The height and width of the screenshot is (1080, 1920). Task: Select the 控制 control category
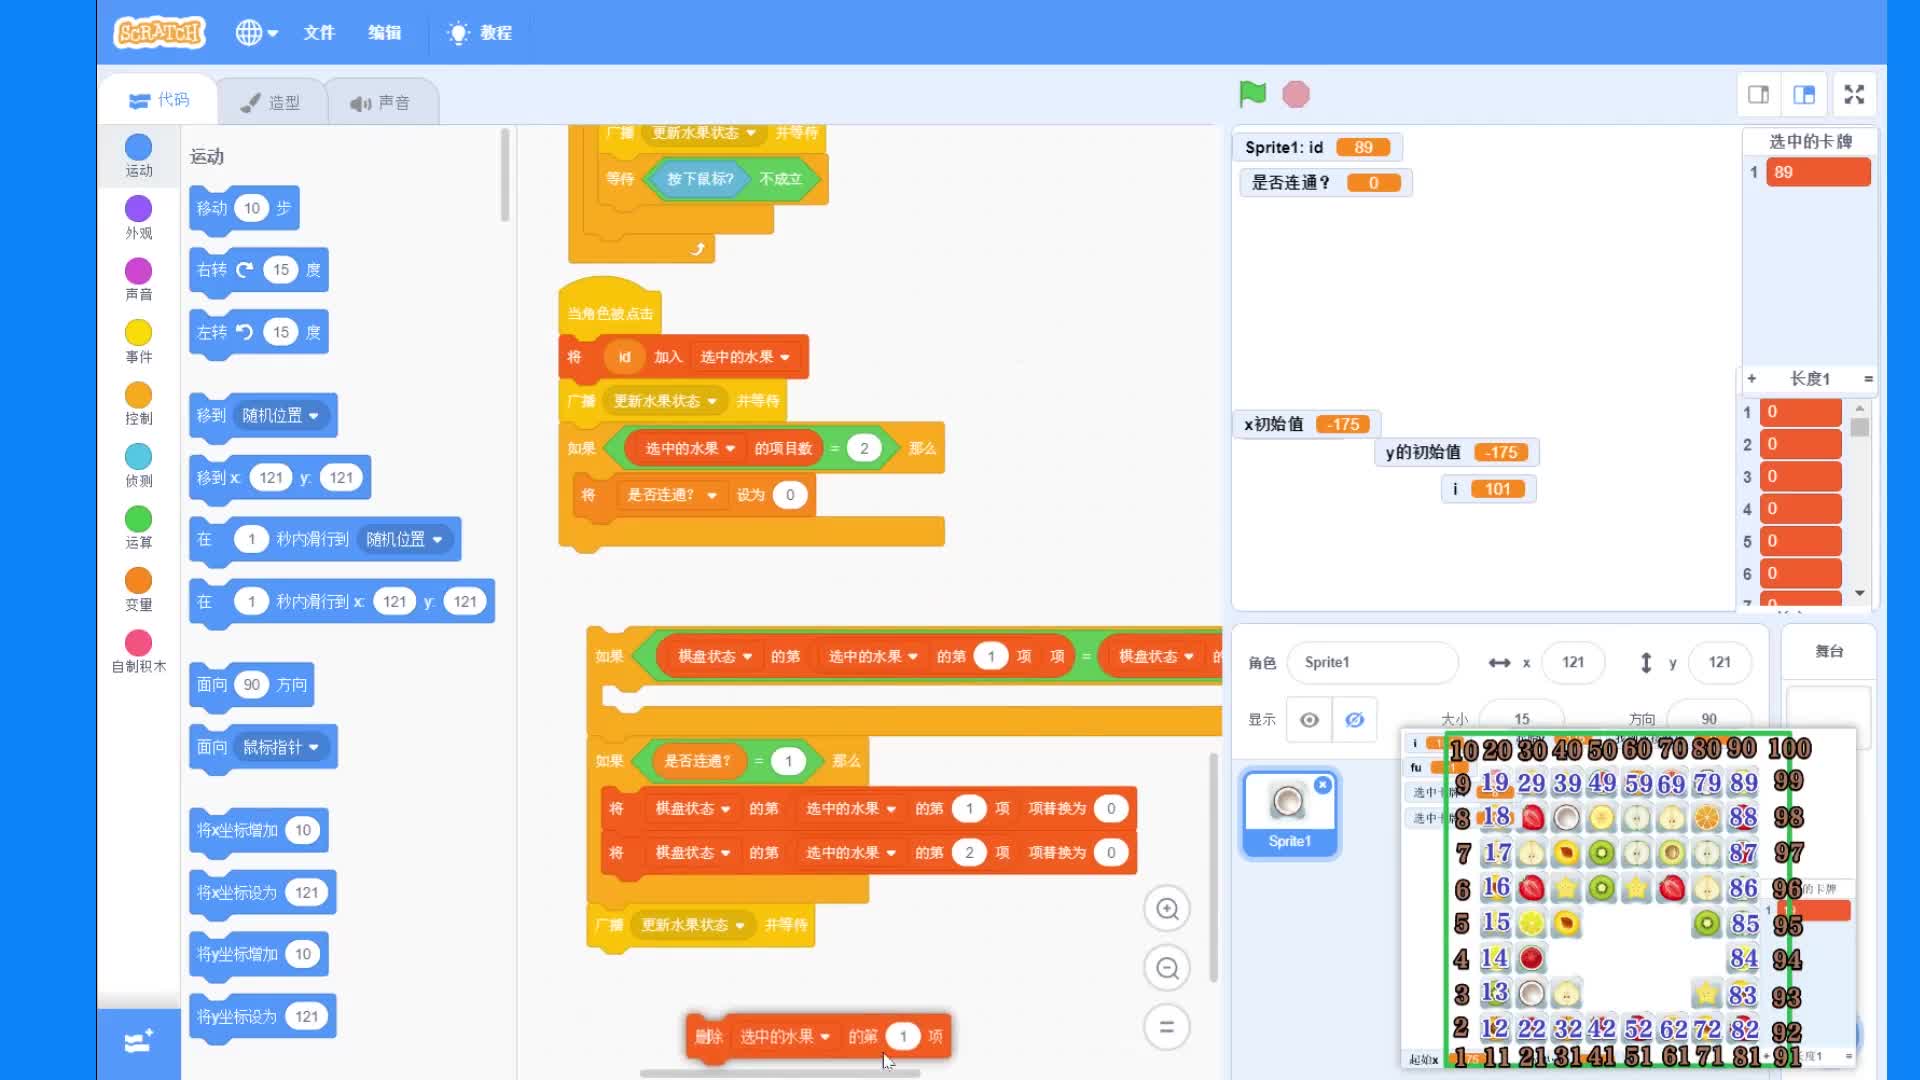pos(139,404)
